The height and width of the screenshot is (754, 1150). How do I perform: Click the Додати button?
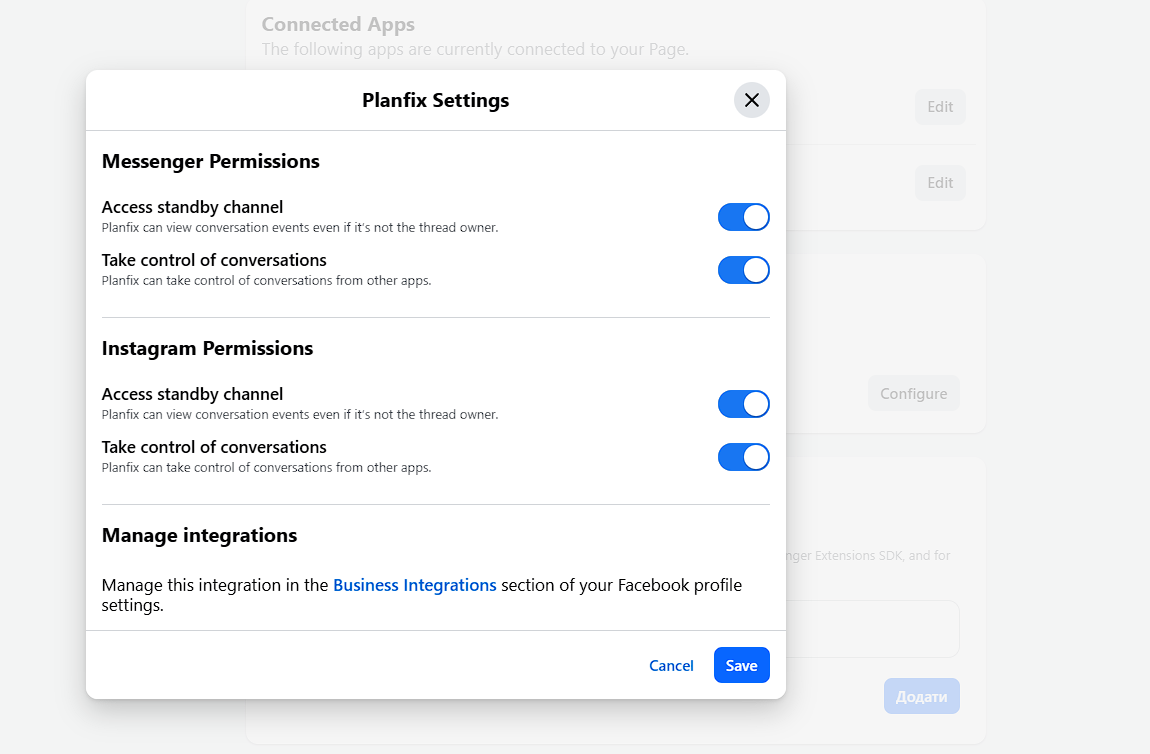[922, 696]
